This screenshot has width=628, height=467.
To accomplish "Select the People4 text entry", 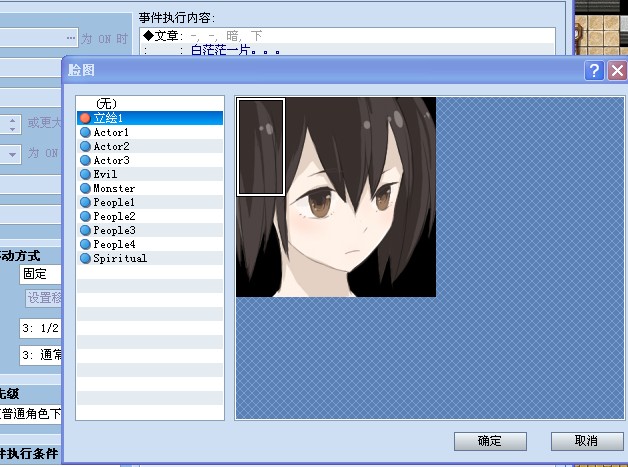I will [x=114, y=244].
